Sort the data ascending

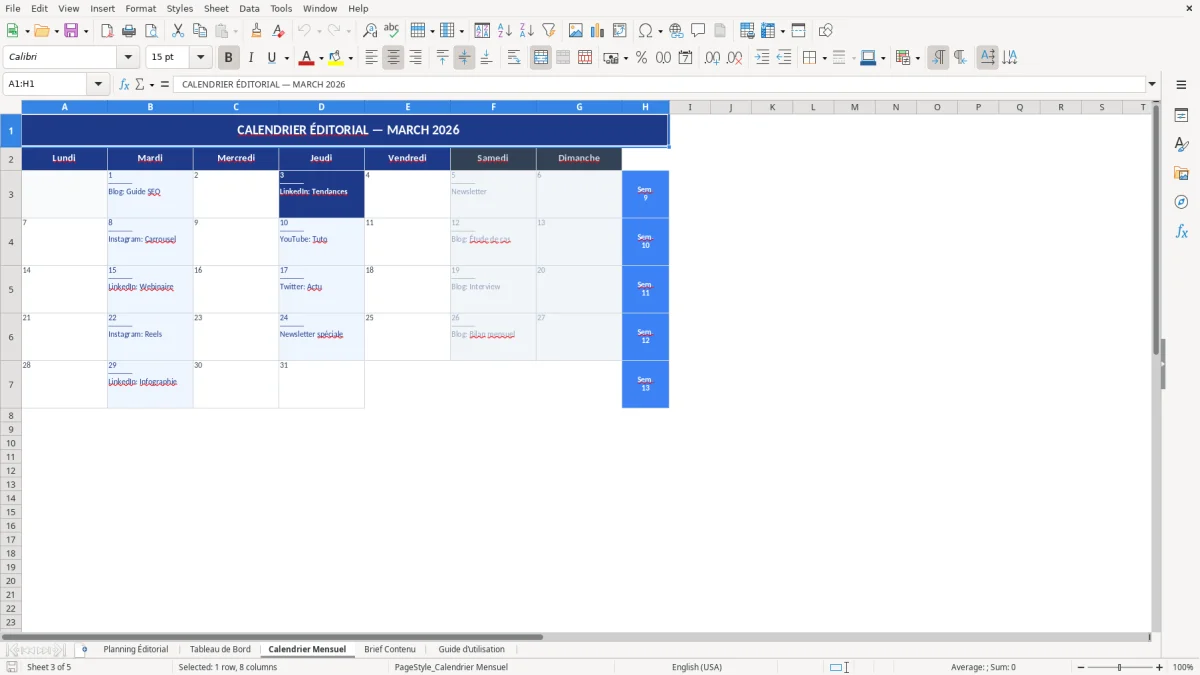click(x=505, y=30)
